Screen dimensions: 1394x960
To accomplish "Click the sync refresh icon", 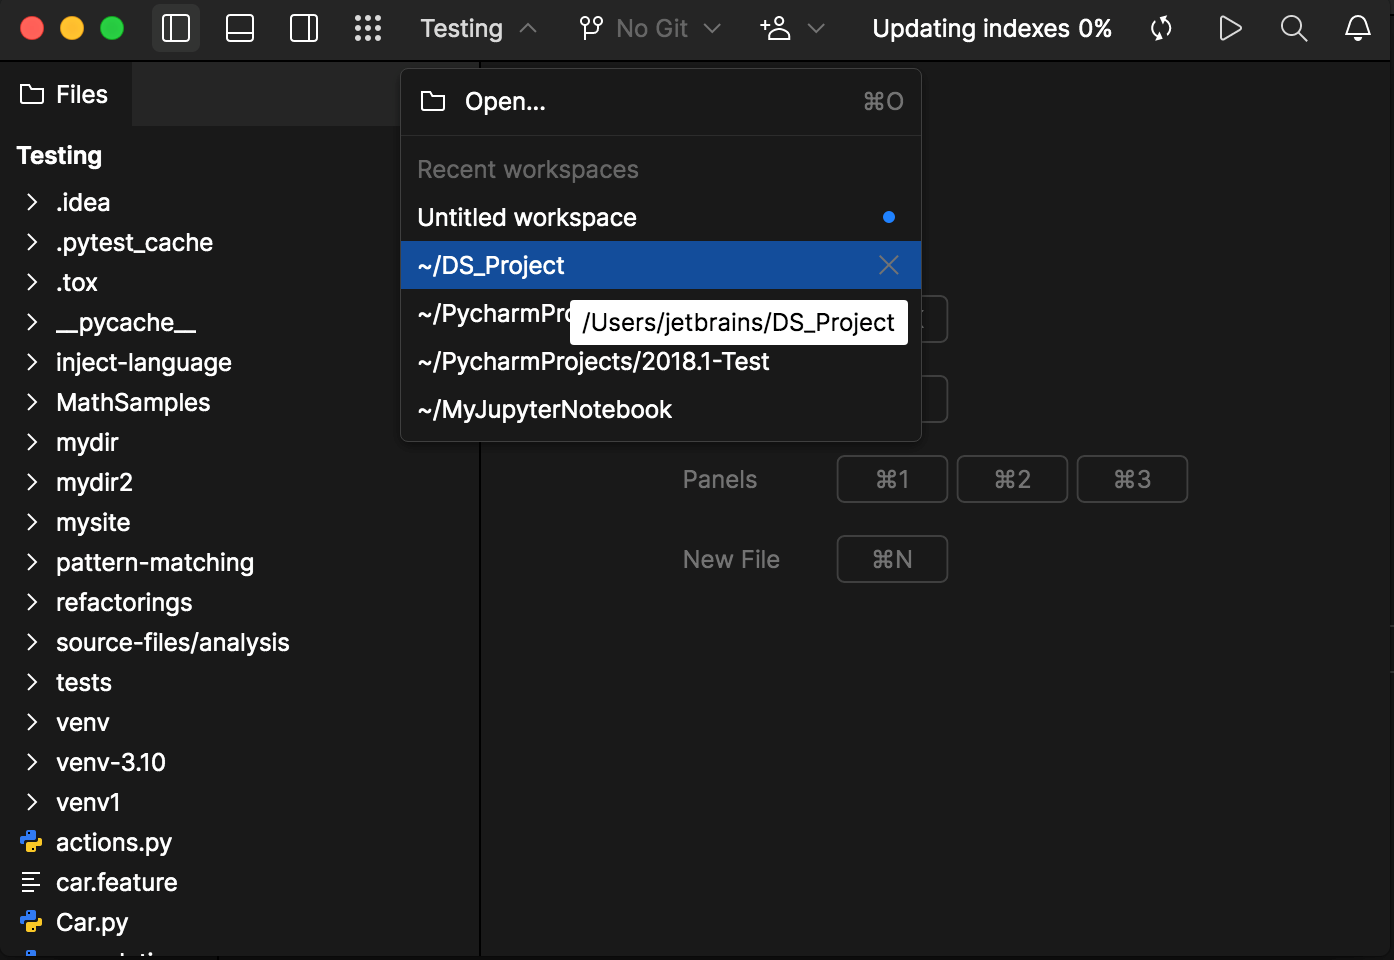I will pos(1161,28).
